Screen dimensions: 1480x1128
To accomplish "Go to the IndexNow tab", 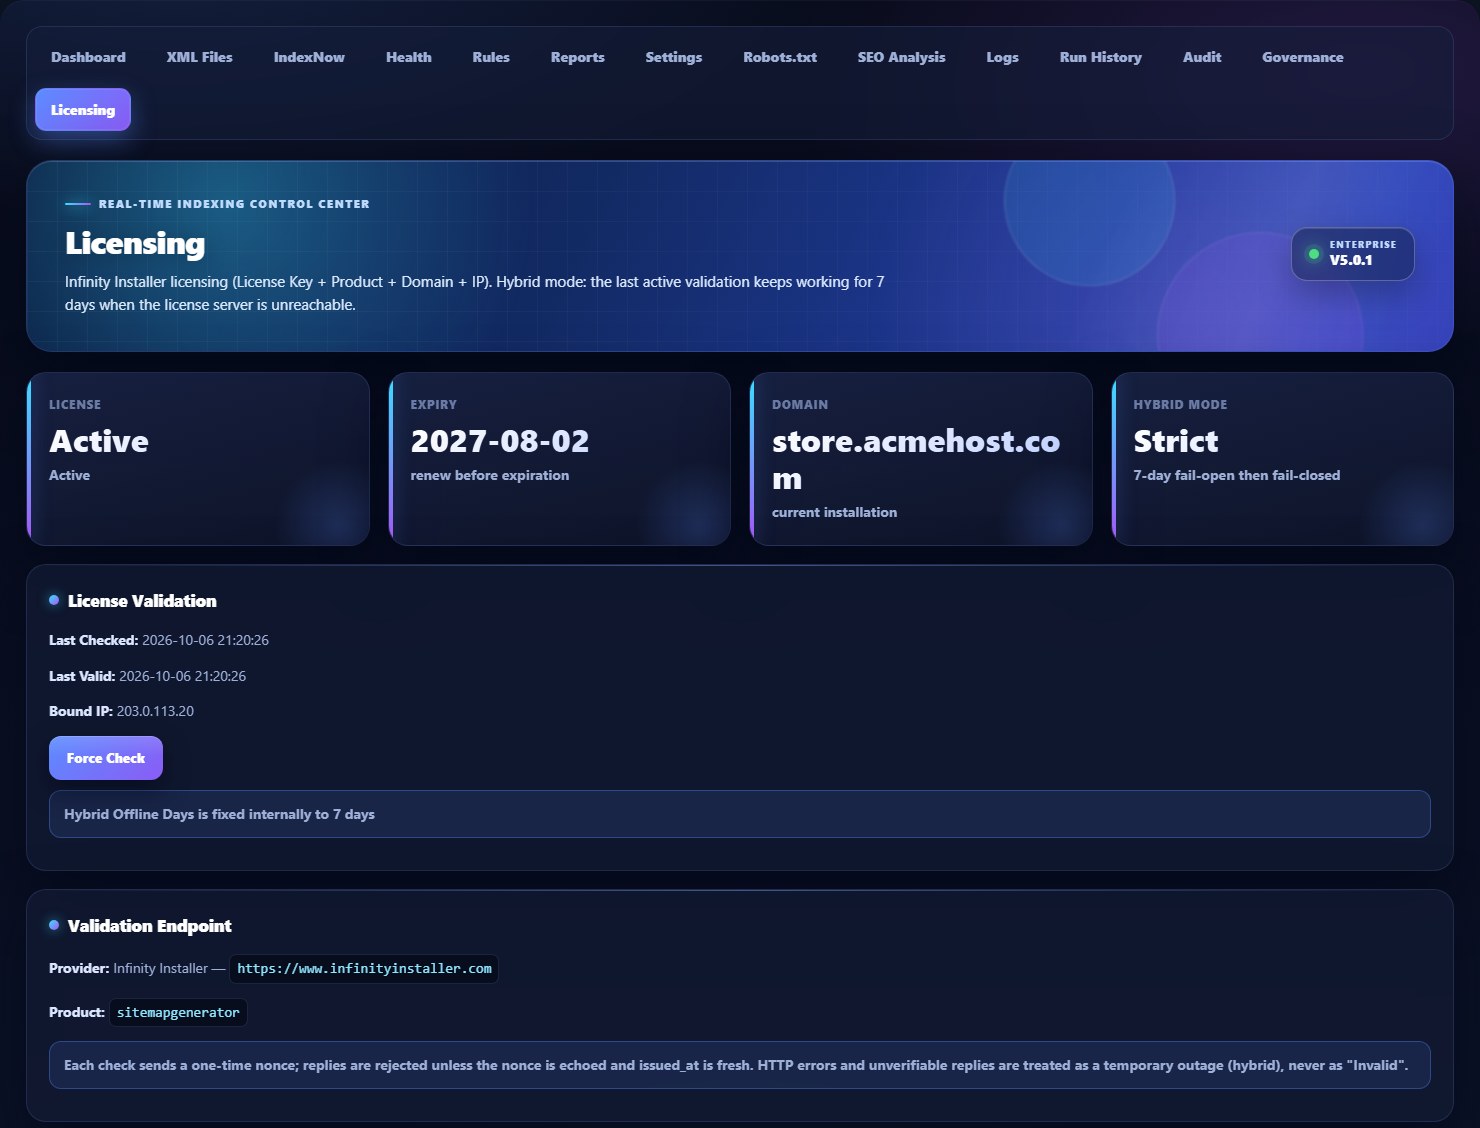I will [309, 57].
